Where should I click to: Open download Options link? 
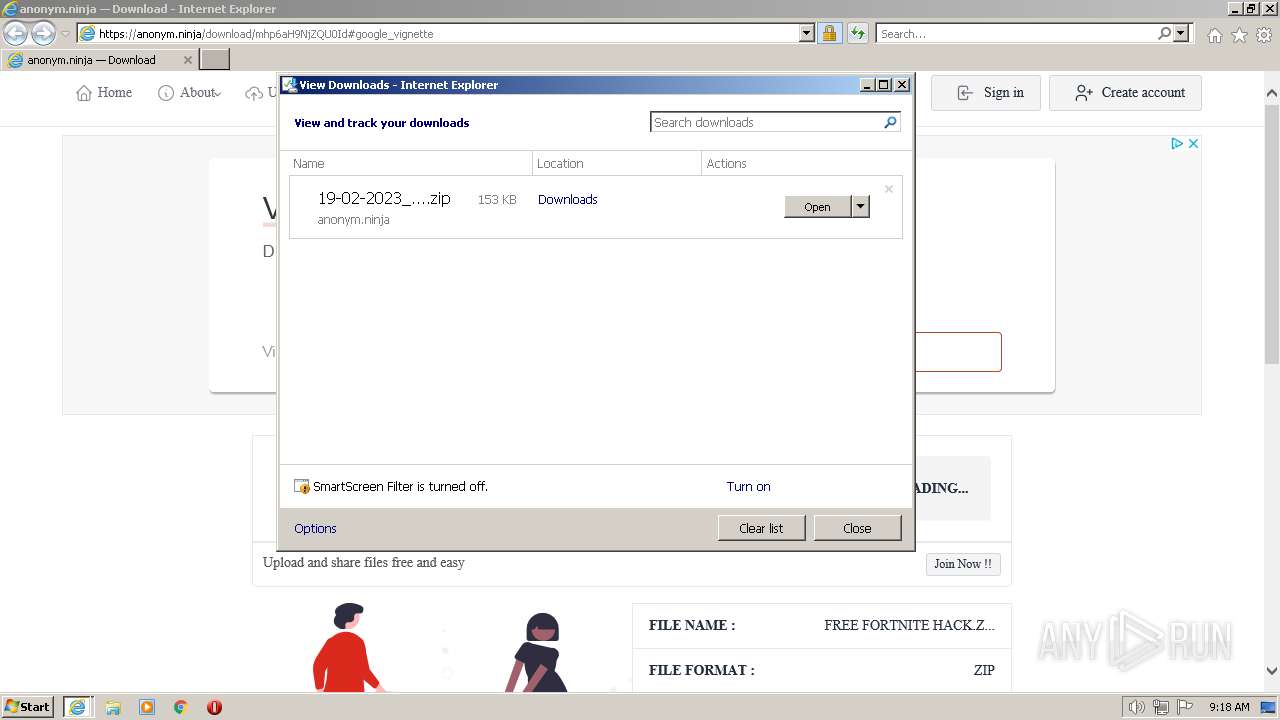[315, 528]
